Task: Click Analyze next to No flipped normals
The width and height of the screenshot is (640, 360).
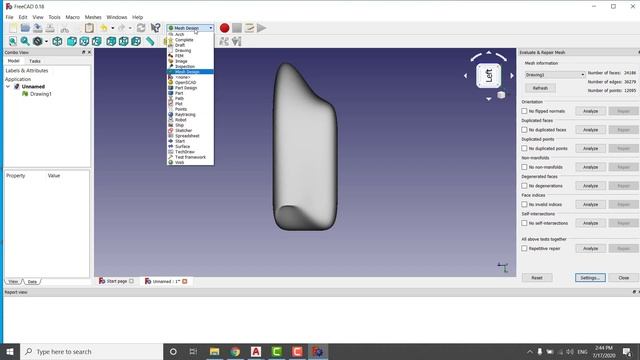Action: click(x=590, y=111)
